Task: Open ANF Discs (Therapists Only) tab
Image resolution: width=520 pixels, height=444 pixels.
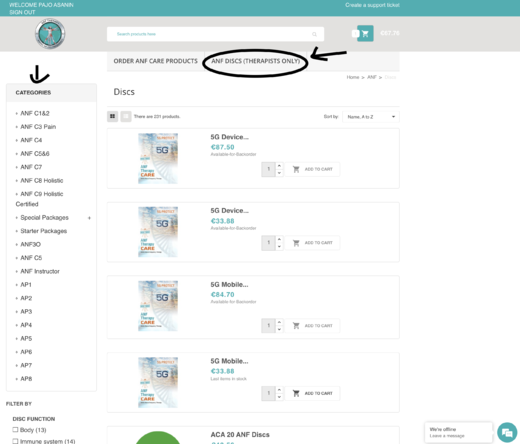Action: pos(255,61)
